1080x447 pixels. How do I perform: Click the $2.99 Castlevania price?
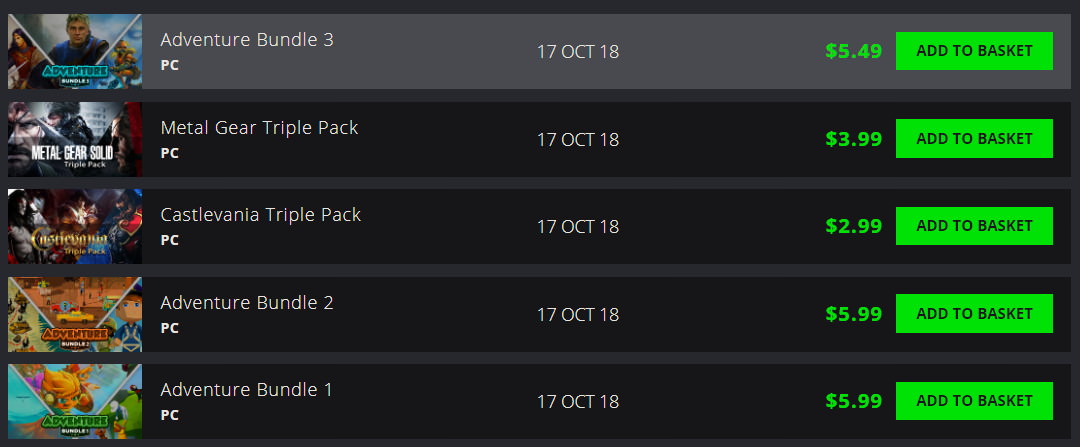point(853,227)
